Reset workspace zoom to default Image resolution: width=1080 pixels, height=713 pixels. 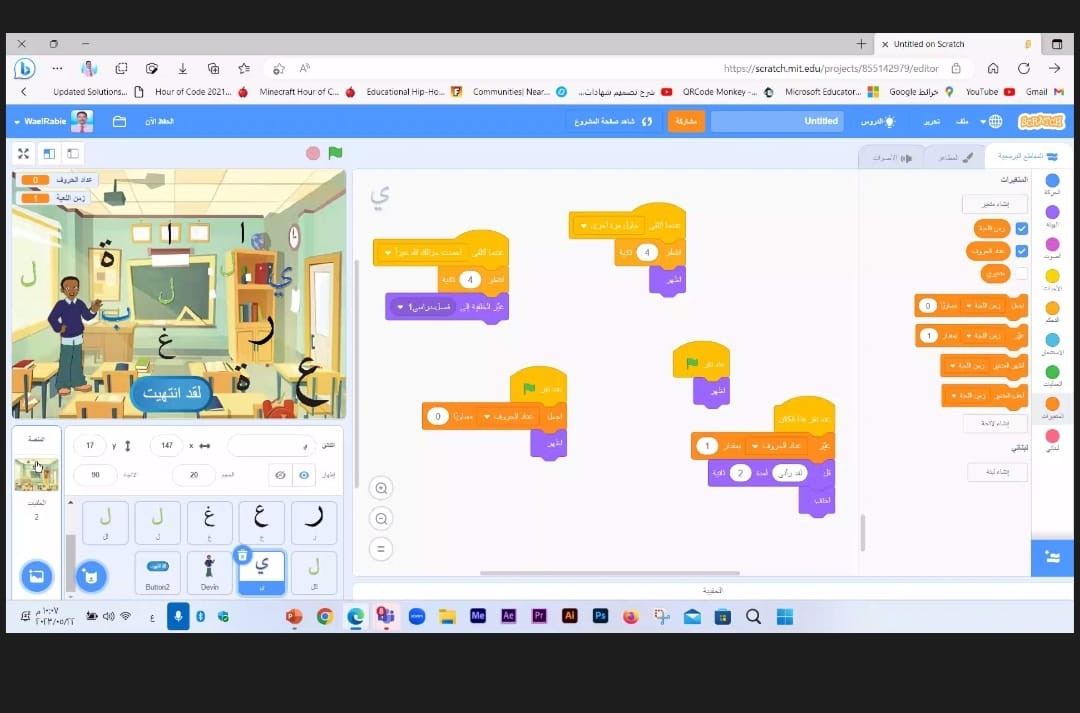(x=381, y=549)
